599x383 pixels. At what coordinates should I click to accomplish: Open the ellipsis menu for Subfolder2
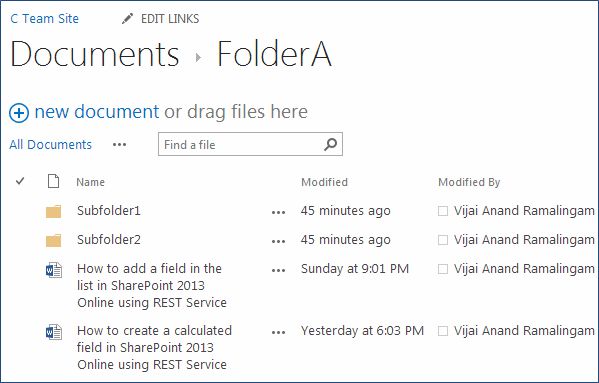[278, 241]
